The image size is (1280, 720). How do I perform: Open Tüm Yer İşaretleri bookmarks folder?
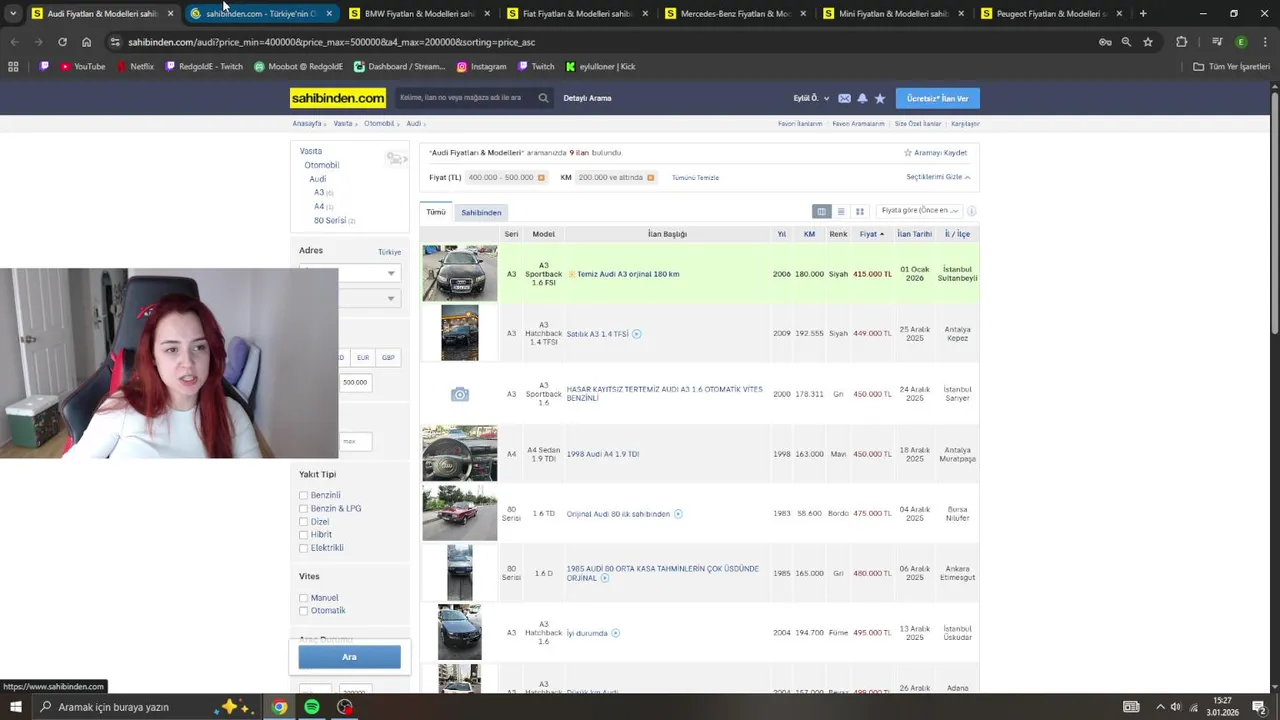(1232, 67)
